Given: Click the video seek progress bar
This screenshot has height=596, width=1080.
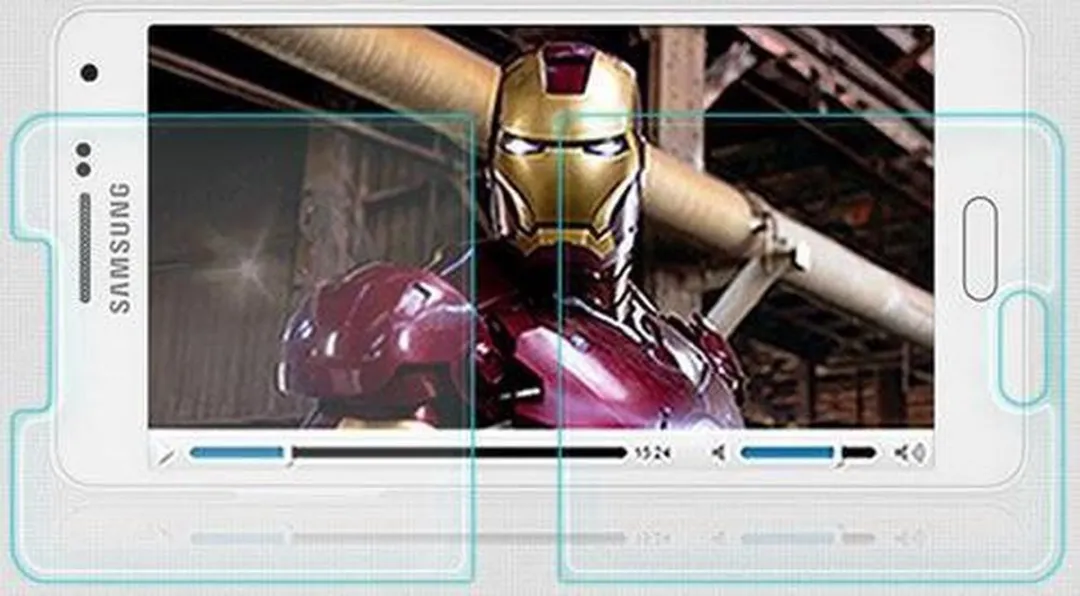Looking at the screenshot, I should click(408, 453).
